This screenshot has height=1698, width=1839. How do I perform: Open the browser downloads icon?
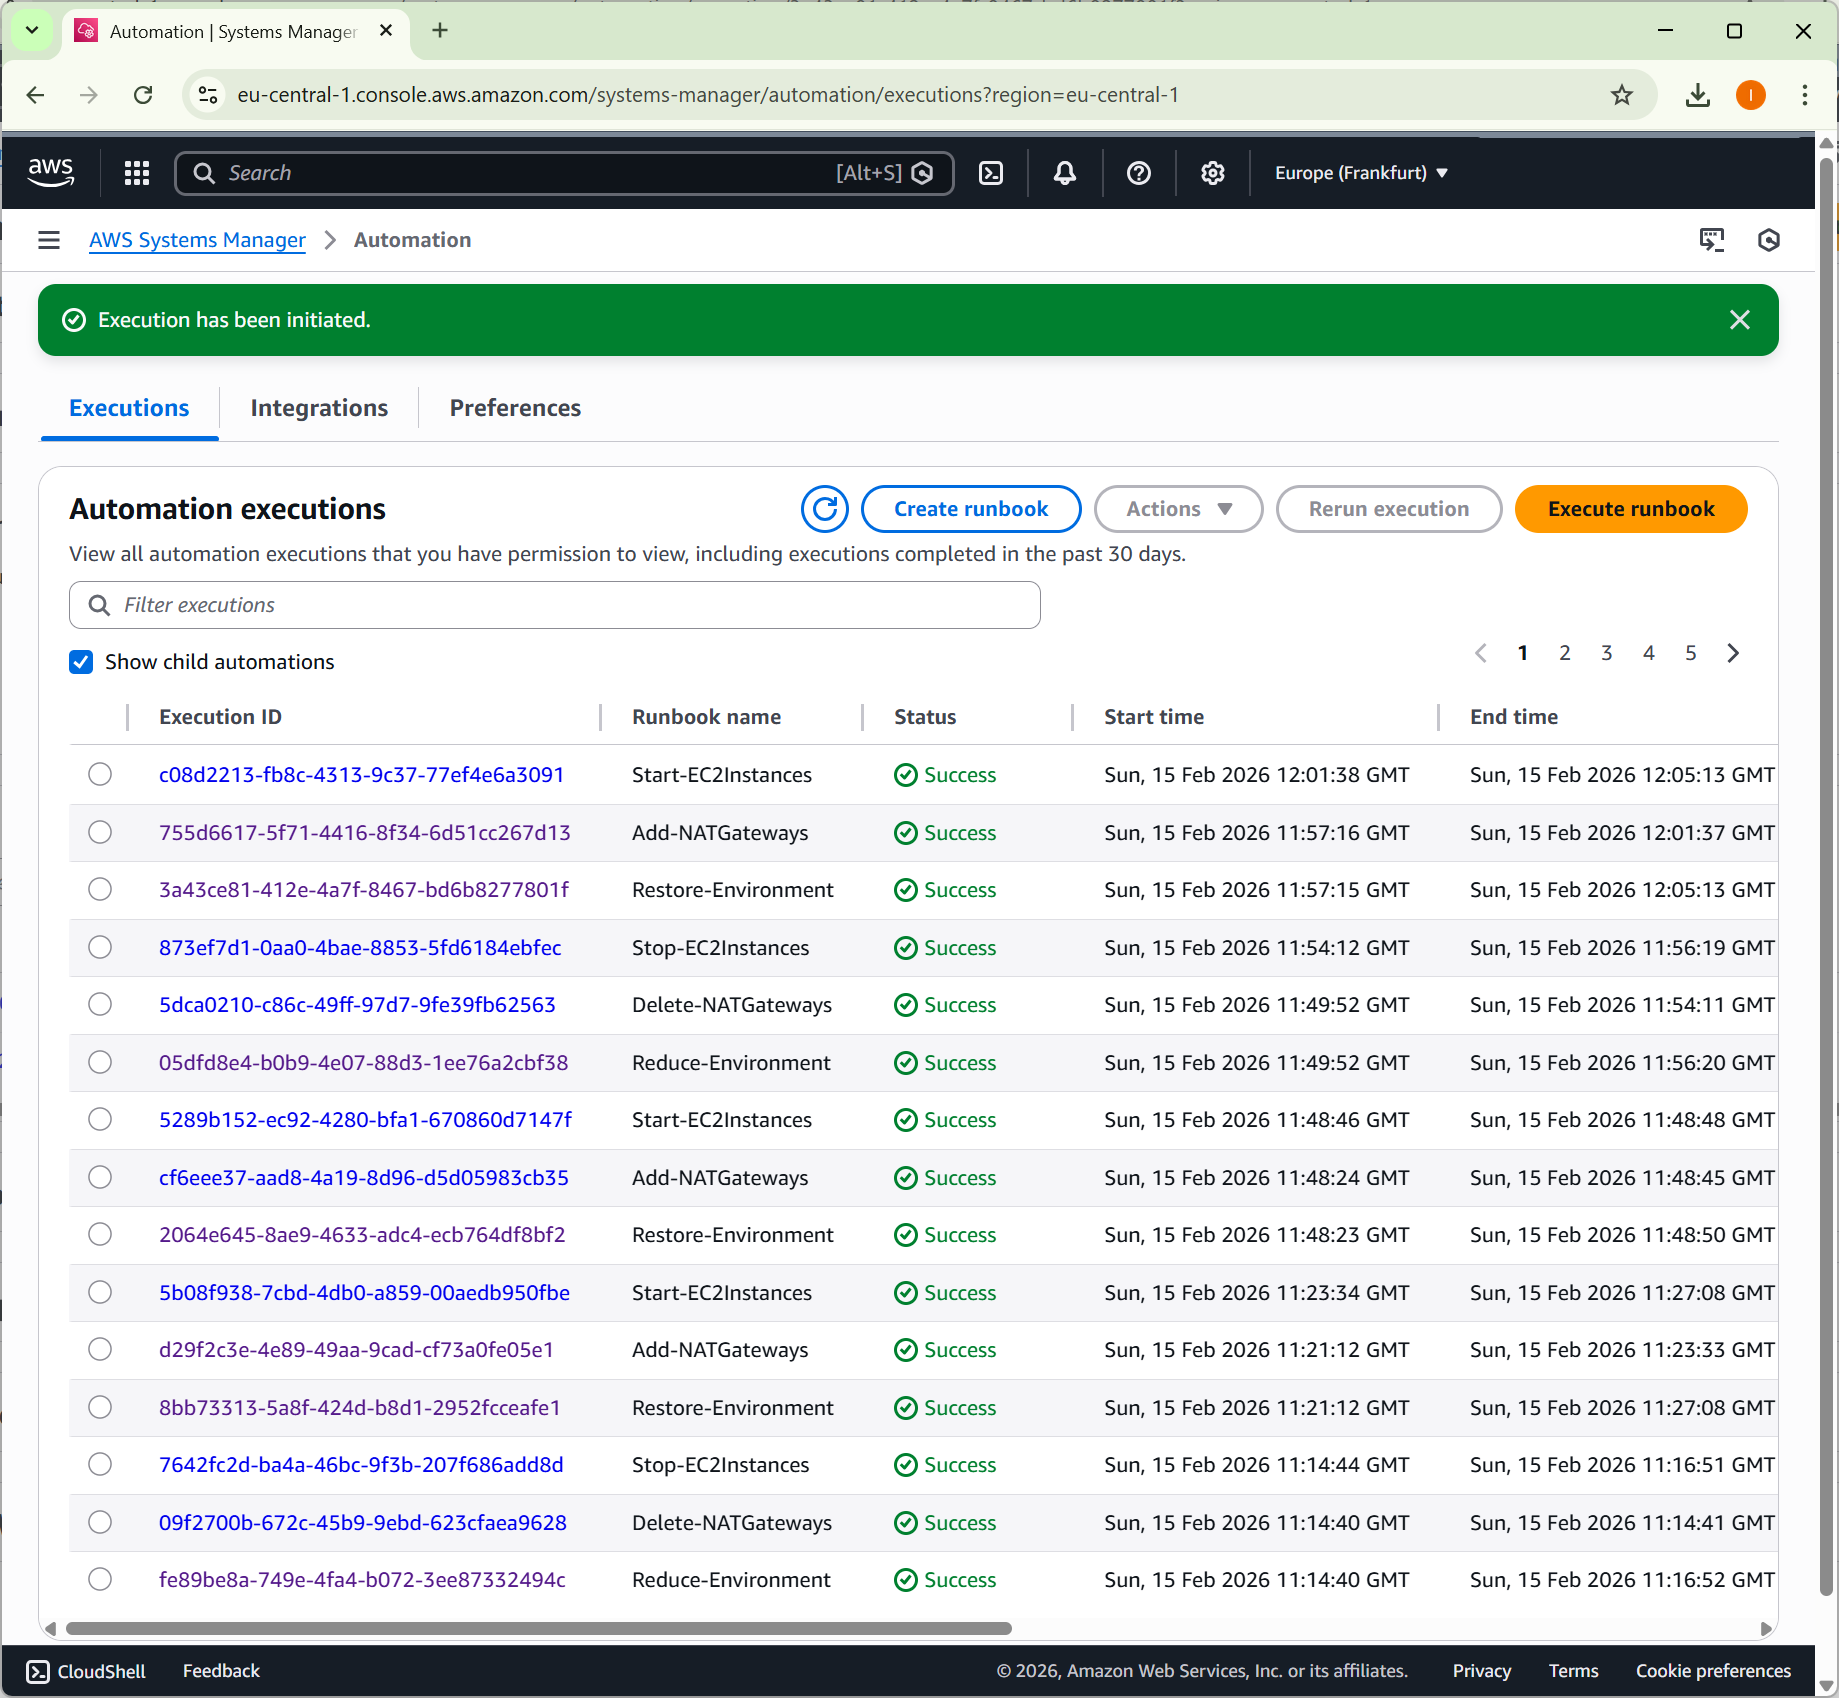coord(1698,95)
